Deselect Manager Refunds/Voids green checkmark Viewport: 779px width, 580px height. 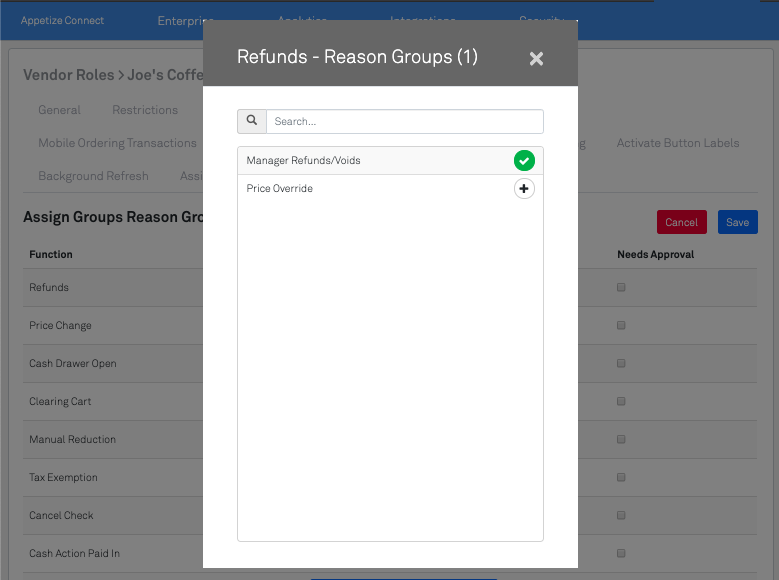coord(524,160)
